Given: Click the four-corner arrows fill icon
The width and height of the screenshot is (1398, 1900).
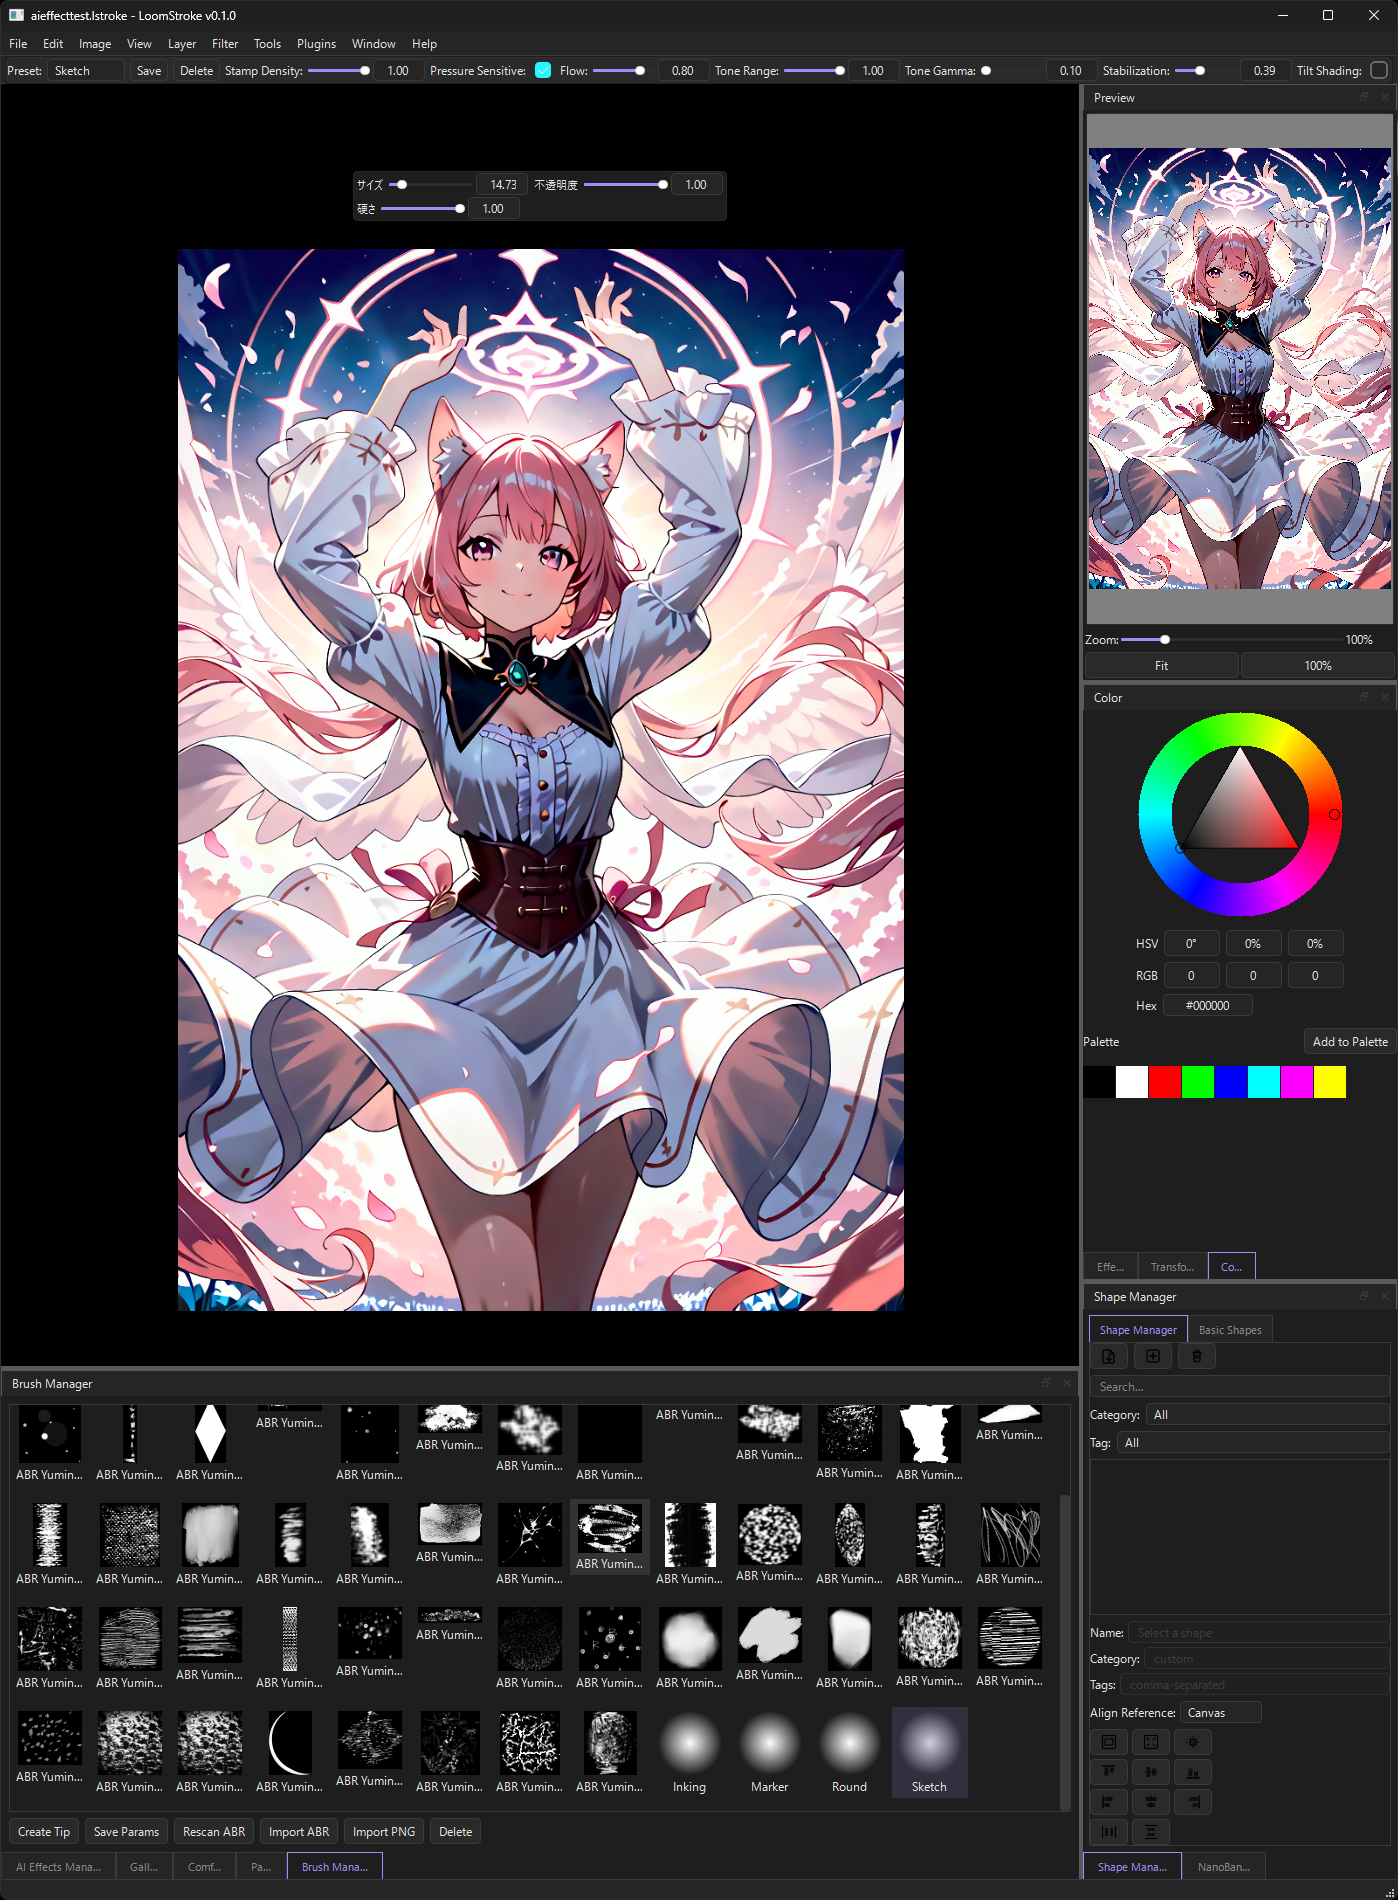Looking at the screenshot, I should [x=1151, y=1742].
